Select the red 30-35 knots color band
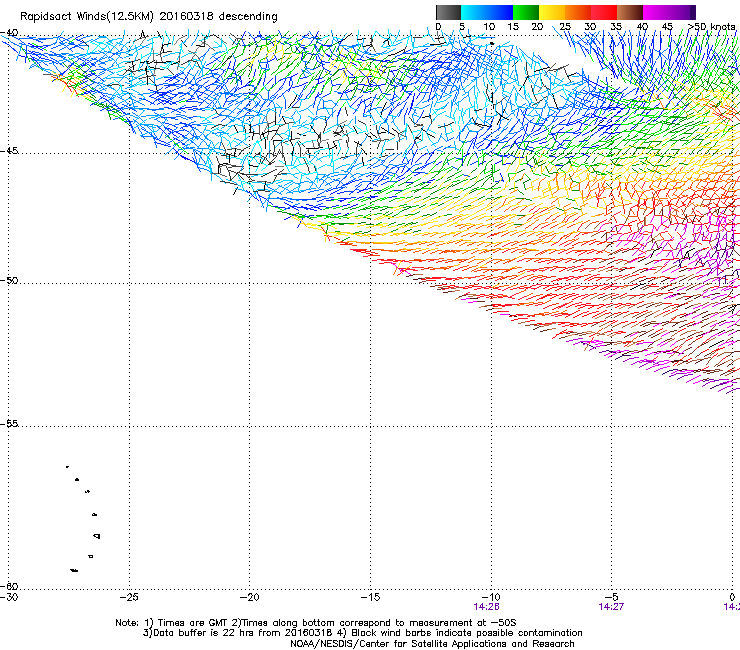This screenshot has height=650, width=740. pos(604,12)
